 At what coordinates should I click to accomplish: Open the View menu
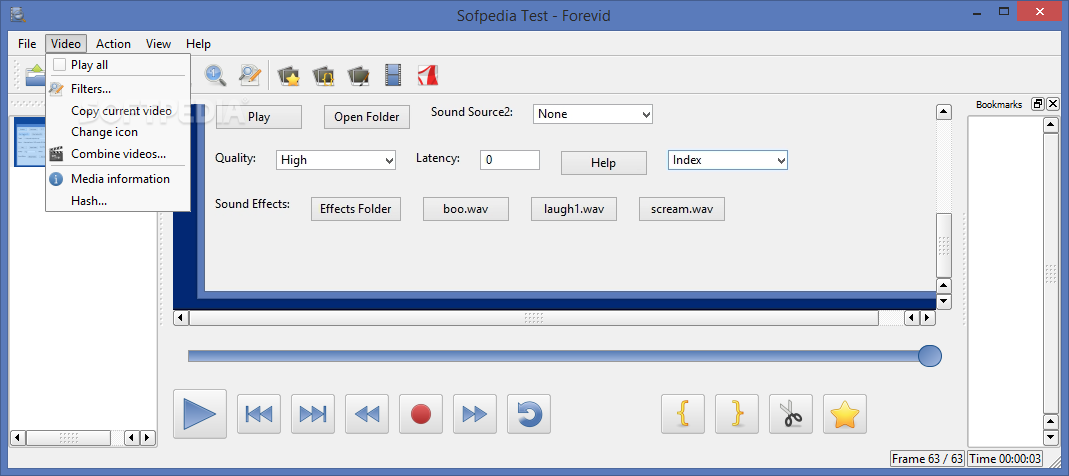[x=158, y=44]
